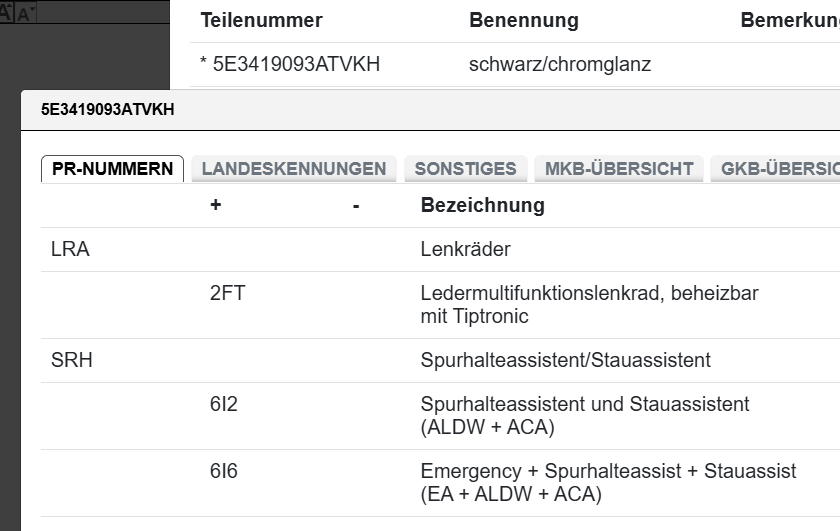The height and width of the screenshot is (531, 840).
Task: Click the plus column header
Action: [x=215, y=206]
